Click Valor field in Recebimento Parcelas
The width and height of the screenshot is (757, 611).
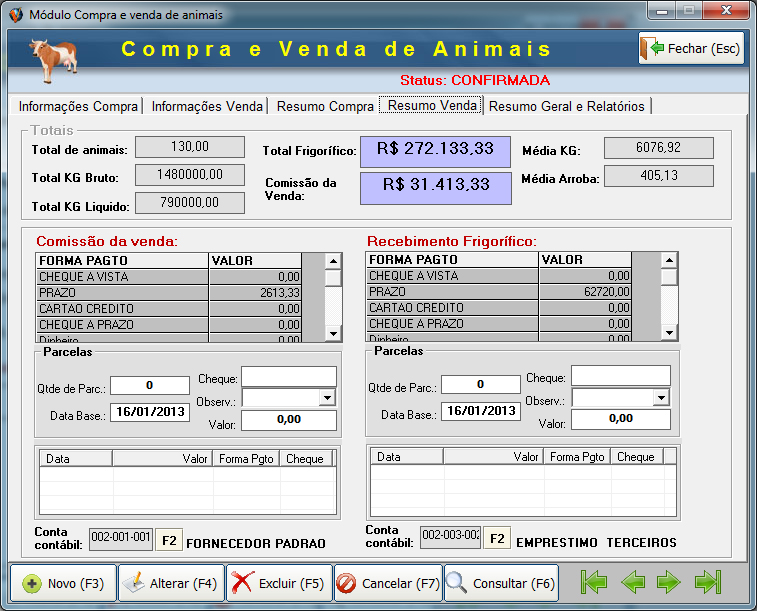(621, 419)
